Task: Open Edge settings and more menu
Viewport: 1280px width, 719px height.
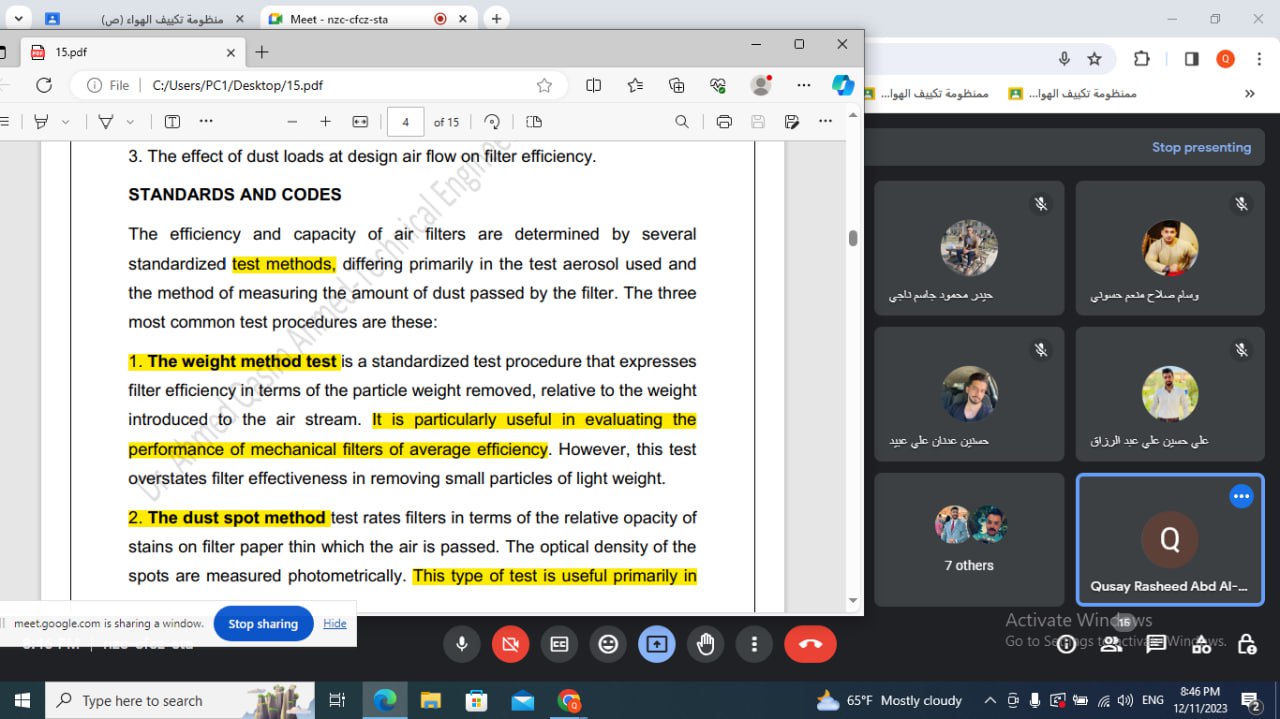Action: [x=803, y=86]
